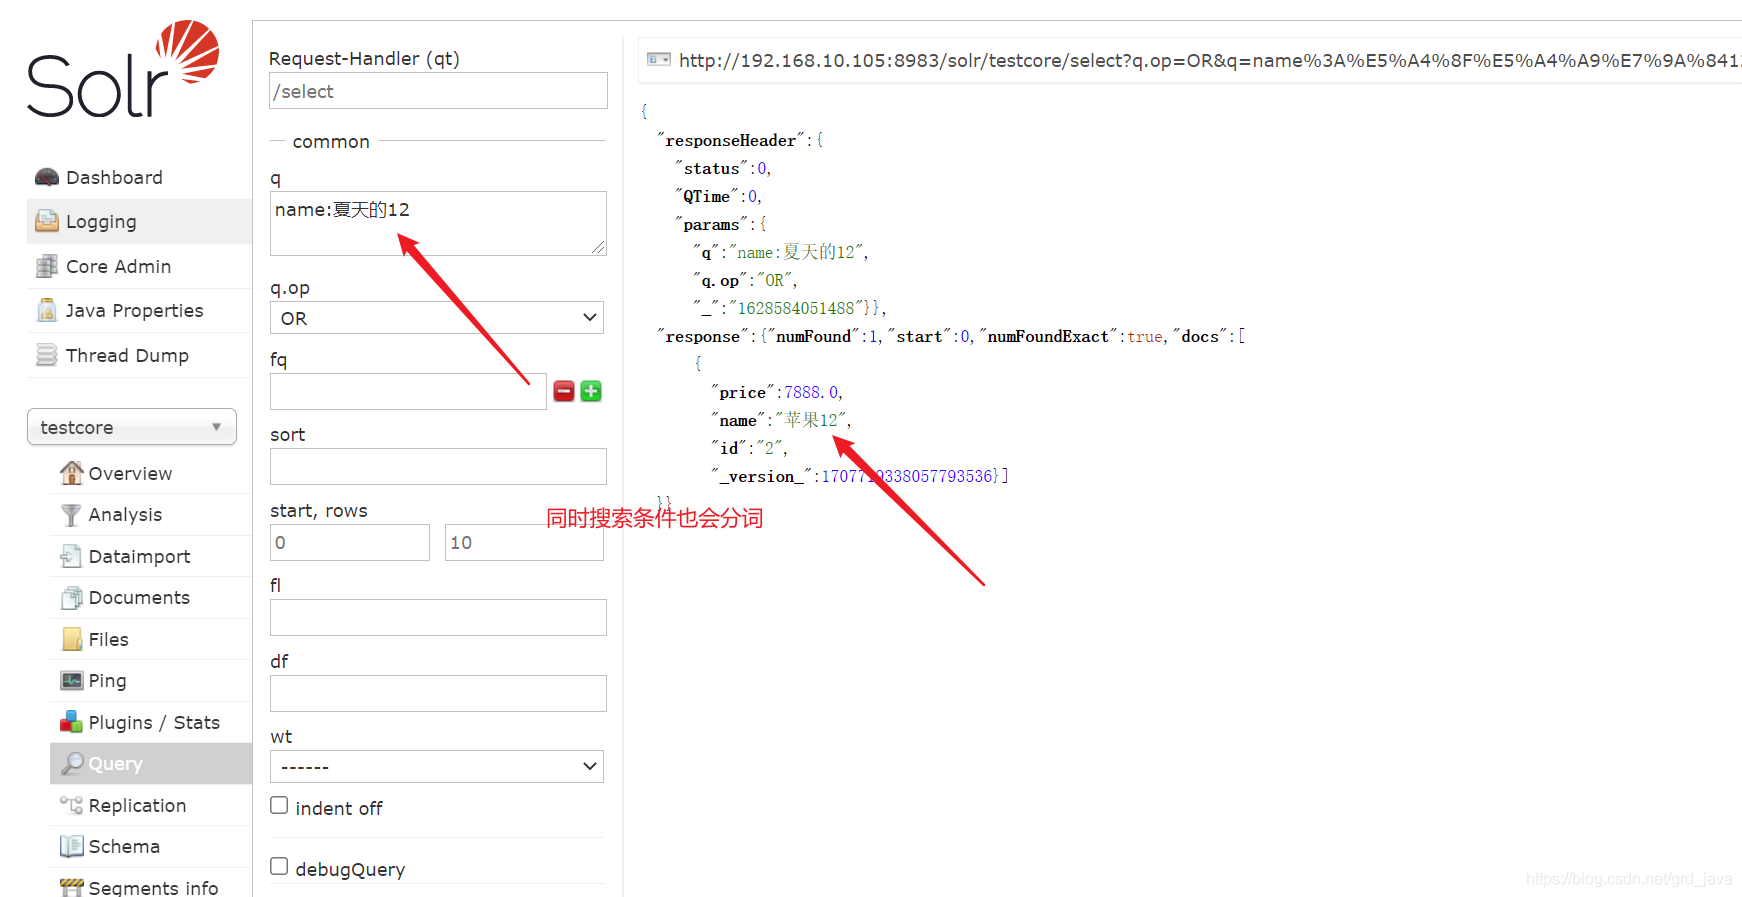Click the "numFound" text in response
Viewport: 1742px width, 897px height.
[813, 336]
